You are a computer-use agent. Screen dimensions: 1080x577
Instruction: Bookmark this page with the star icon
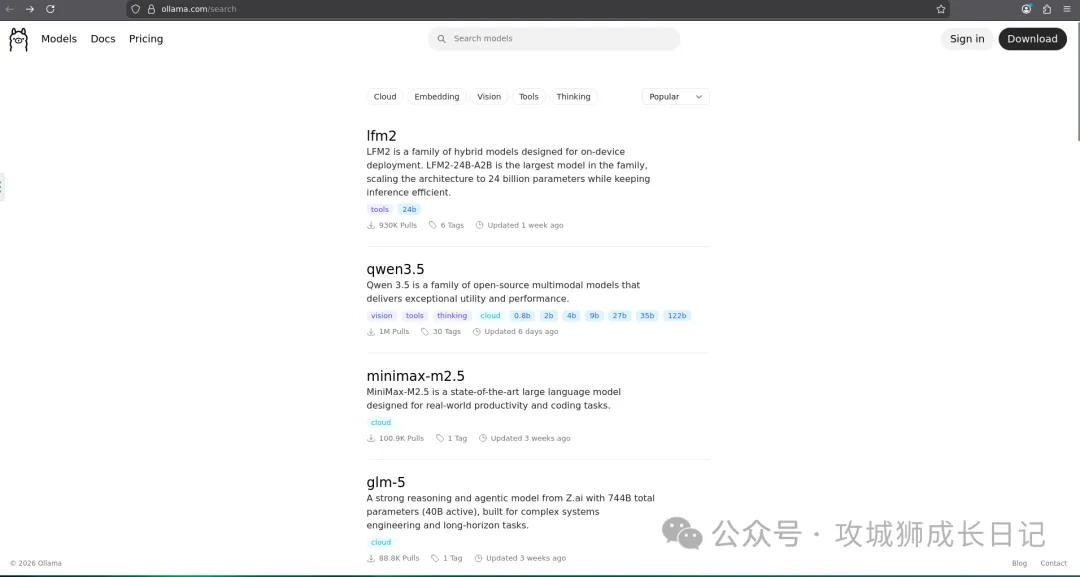(x=940, y=9)
